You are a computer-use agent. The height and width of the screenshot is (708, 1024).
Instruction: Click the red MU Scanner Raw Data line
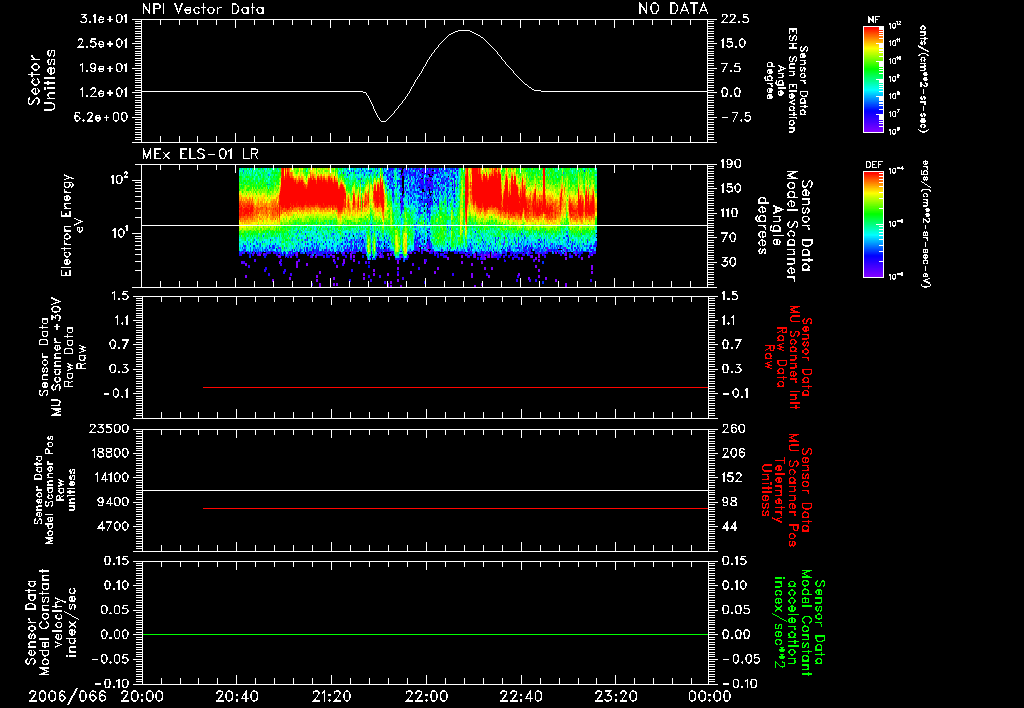tap(456, 387)
